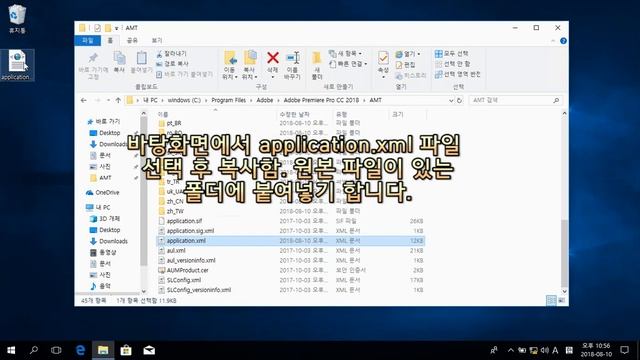Click the Help question mark icon

tap(563, 41)
